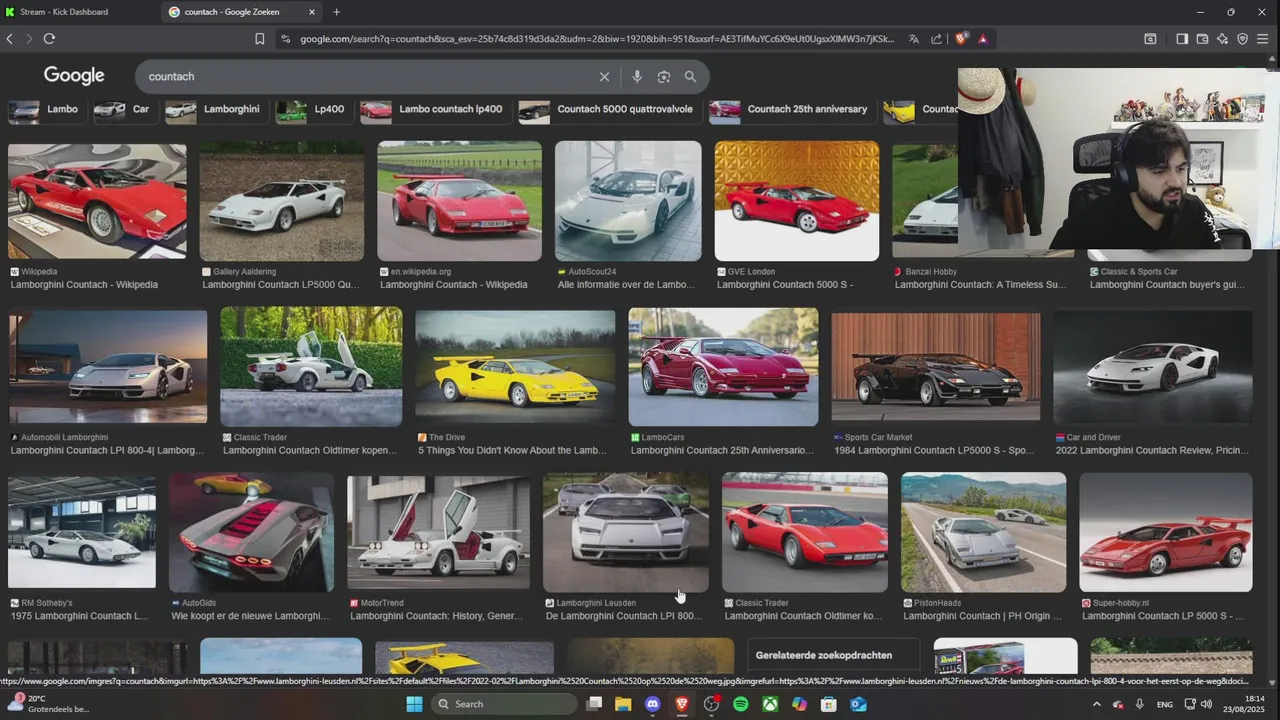
Task: Open the browser hamburger menu
Action: tap(1263, 39)
